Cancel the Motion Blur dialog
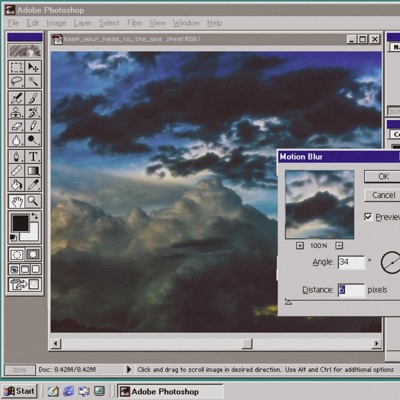The image size is (400, 400). [383, 195]
